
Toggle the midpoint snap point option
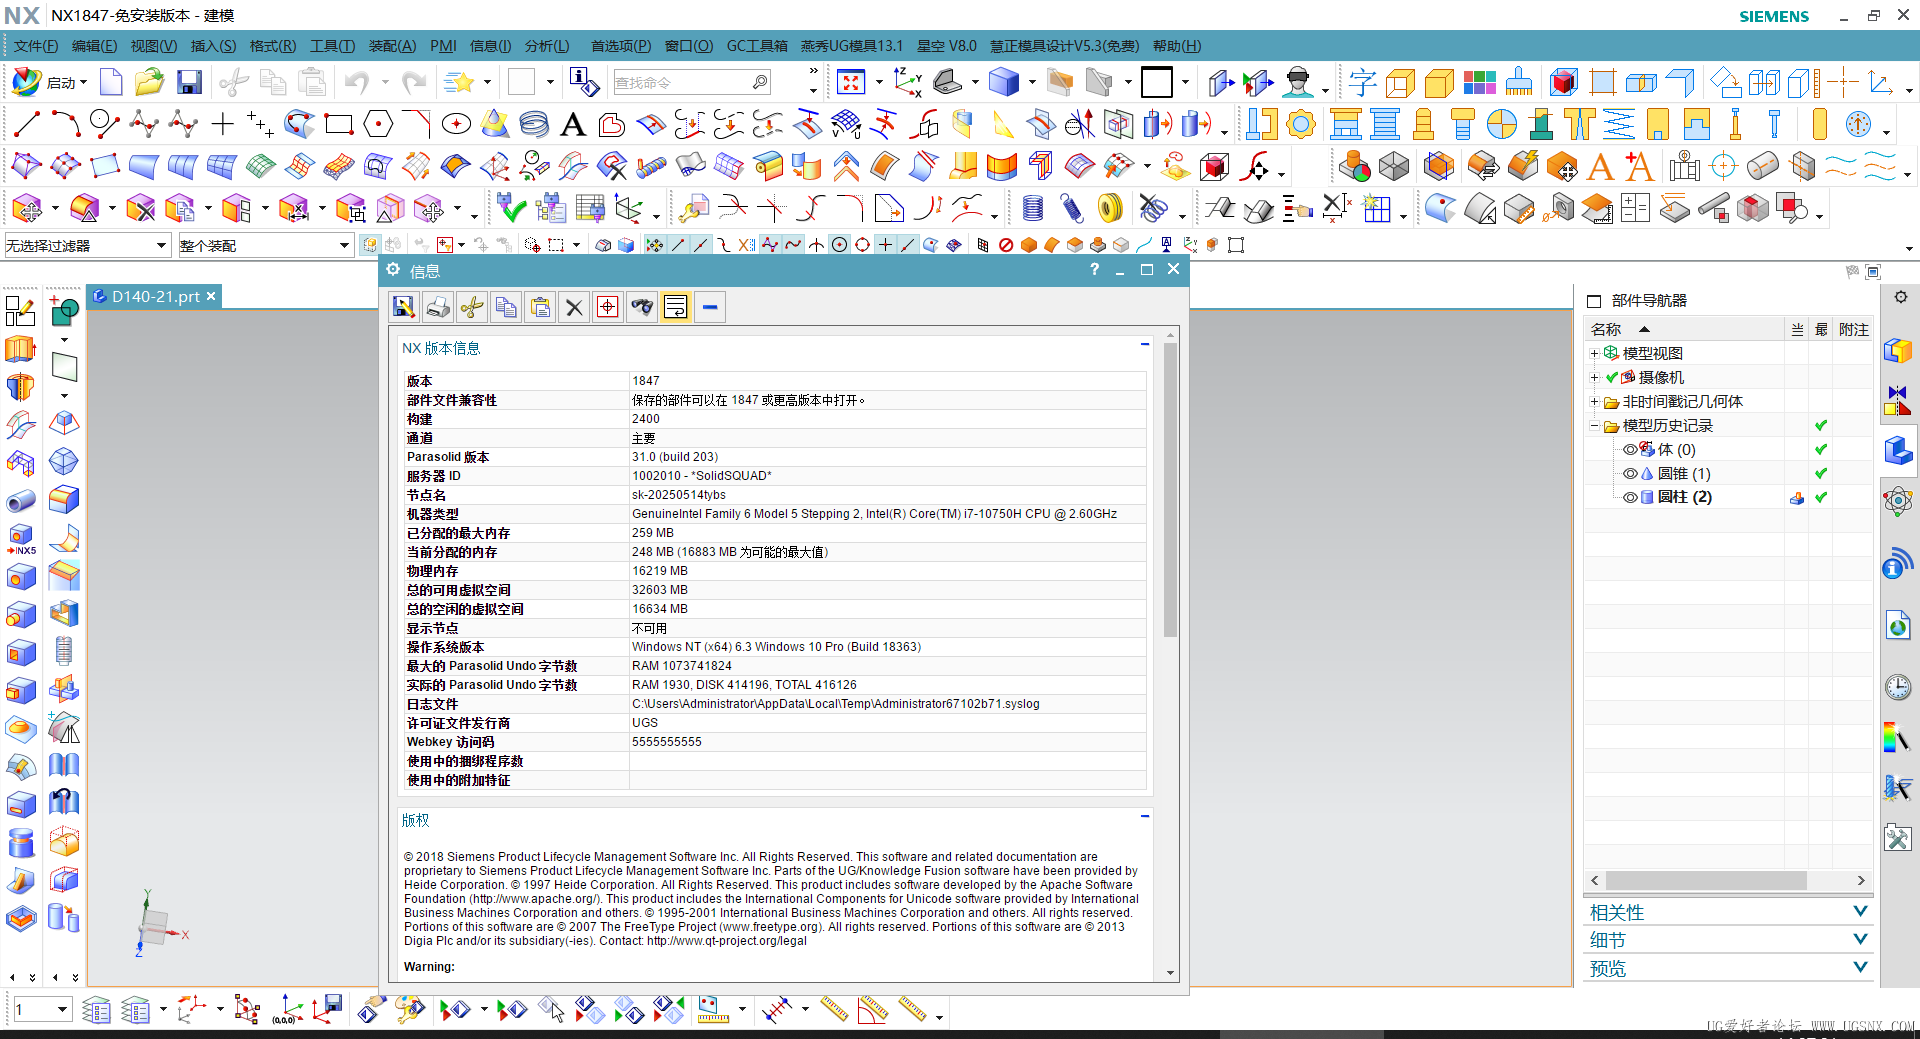click(701, 245)
